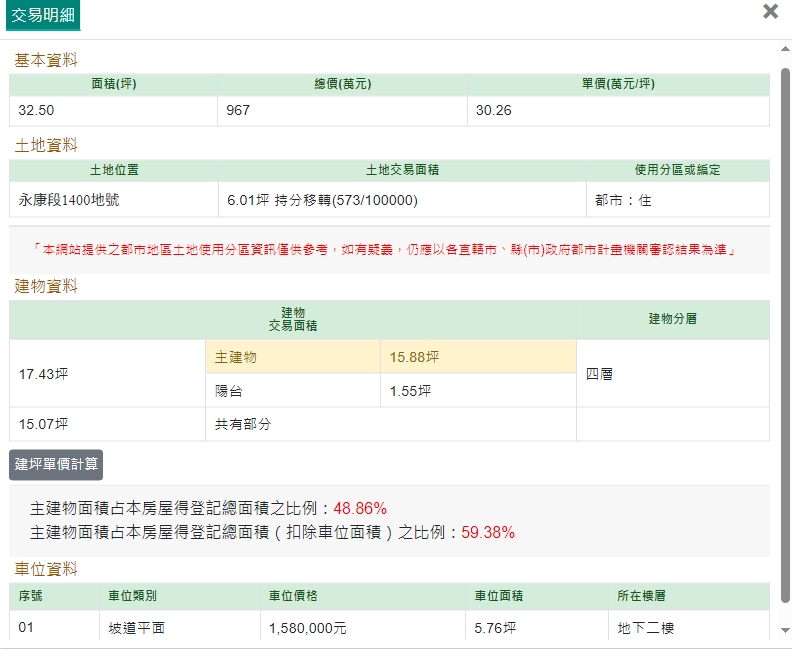Select the land location 永康段1400地號
Image resolution: width=792 pixels, height=651 pixels.
tap(69, 200)
